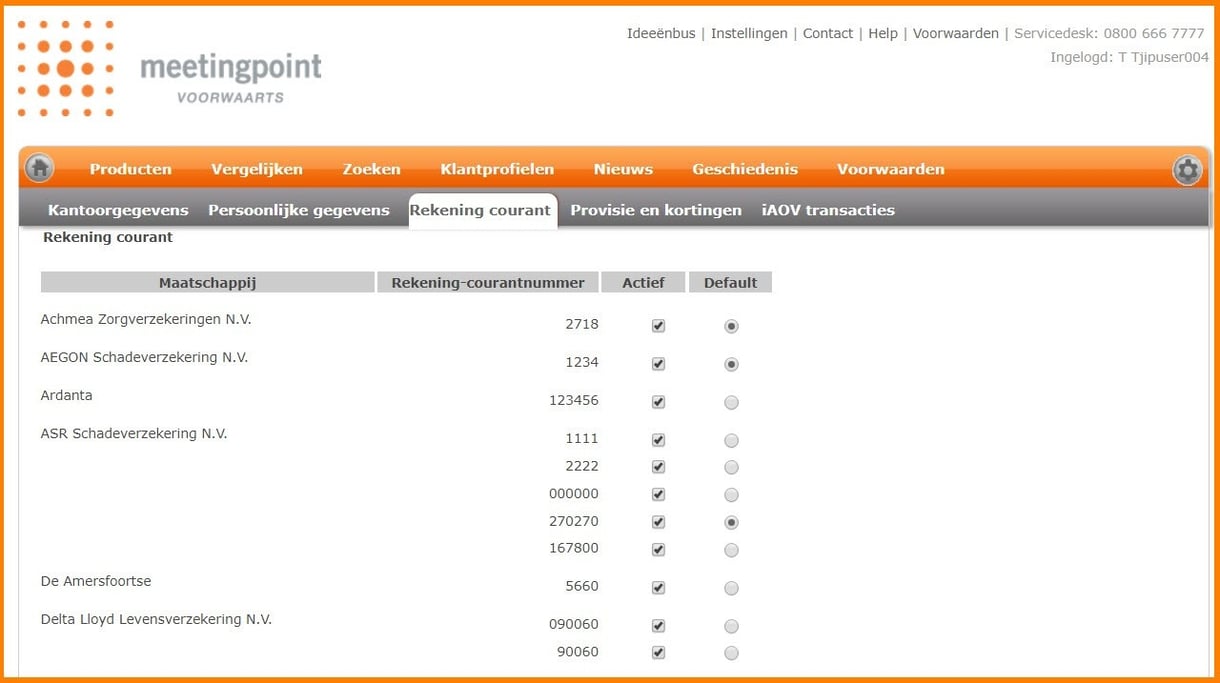Set ASR account 000000 as default
The width and height of the screenshot is (1220, 683).
point(731,495)
